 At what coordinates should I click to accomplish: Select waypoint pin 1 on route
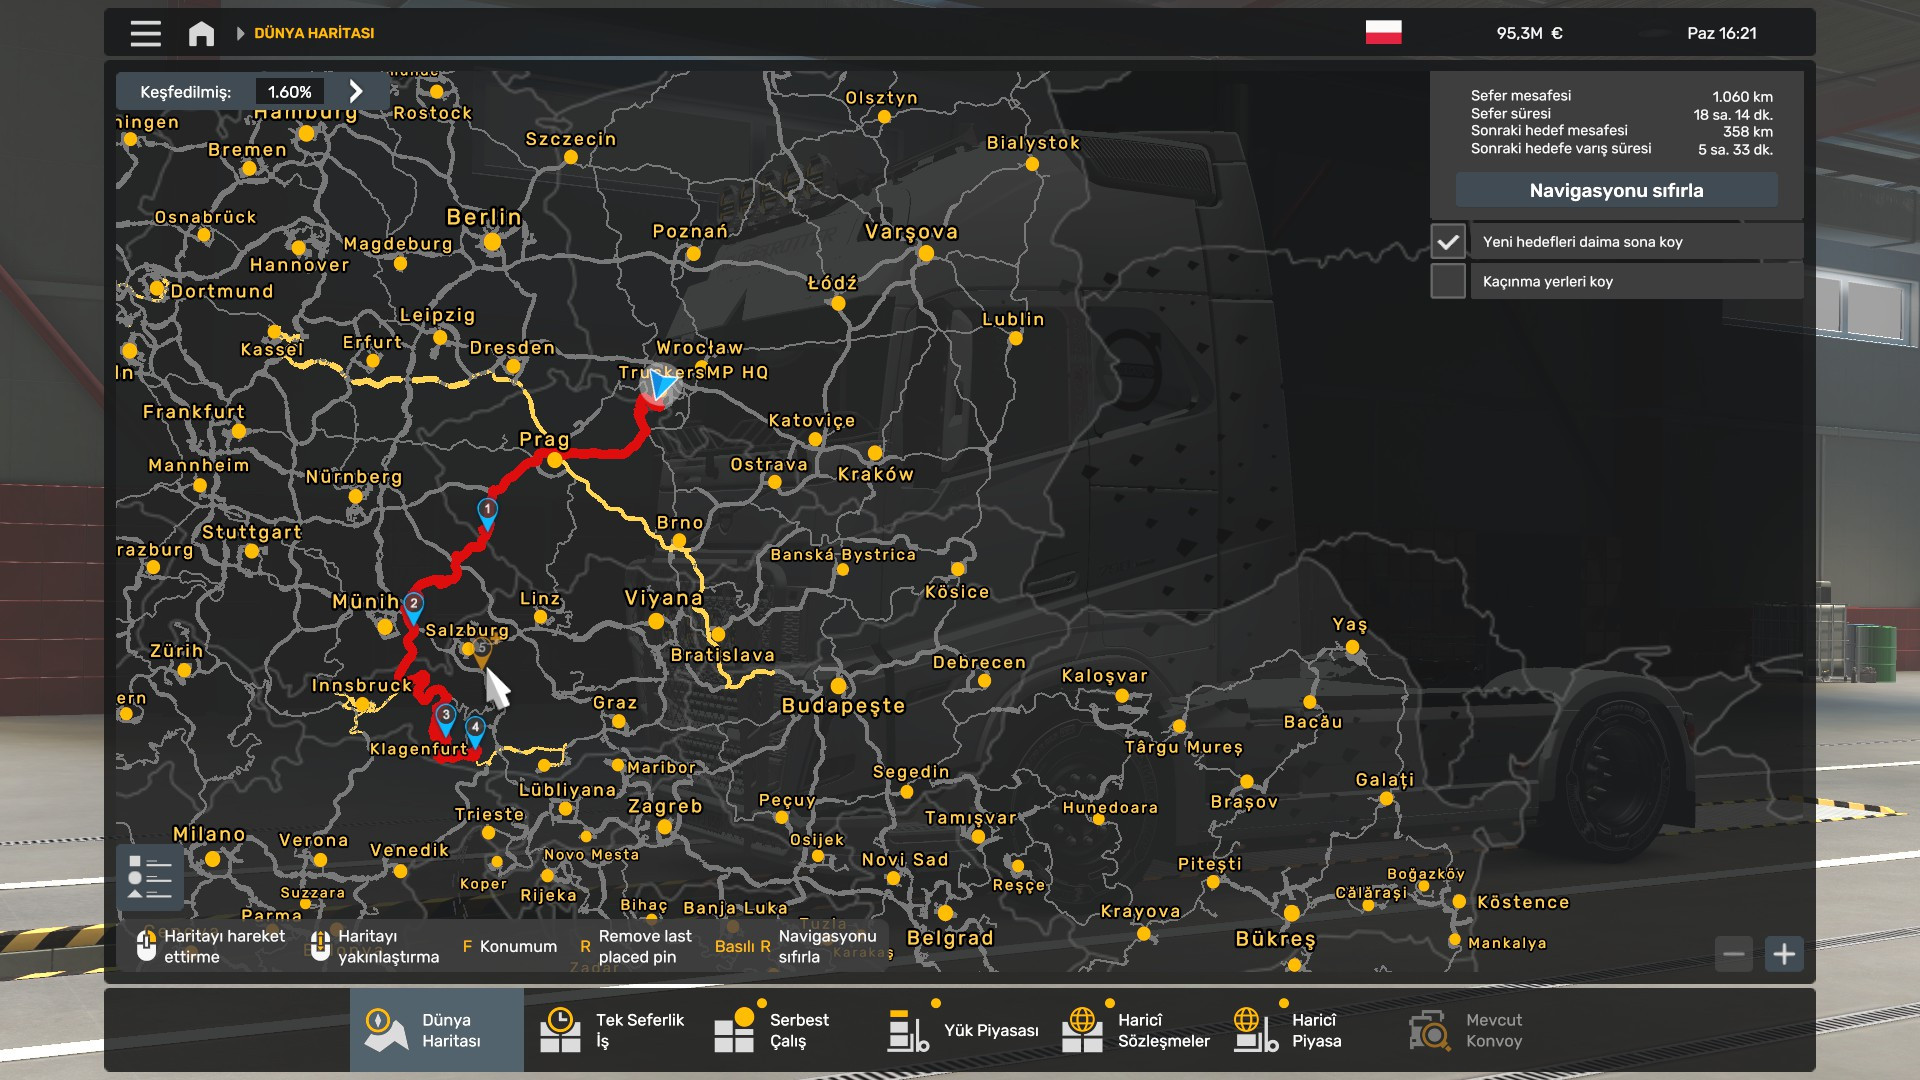pos(487,512)
